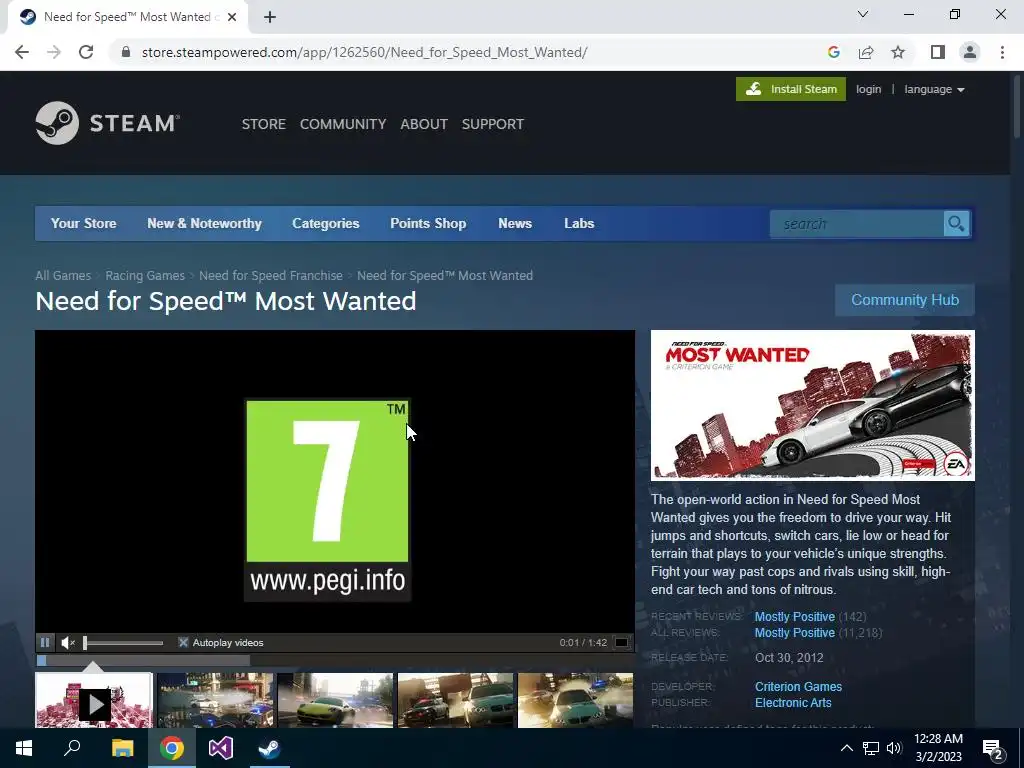Toggle fullscreen on the video player
Image resolution: width=1024 pixels, height=768 pixels.
pyautogui.click(x=622, y=643)
